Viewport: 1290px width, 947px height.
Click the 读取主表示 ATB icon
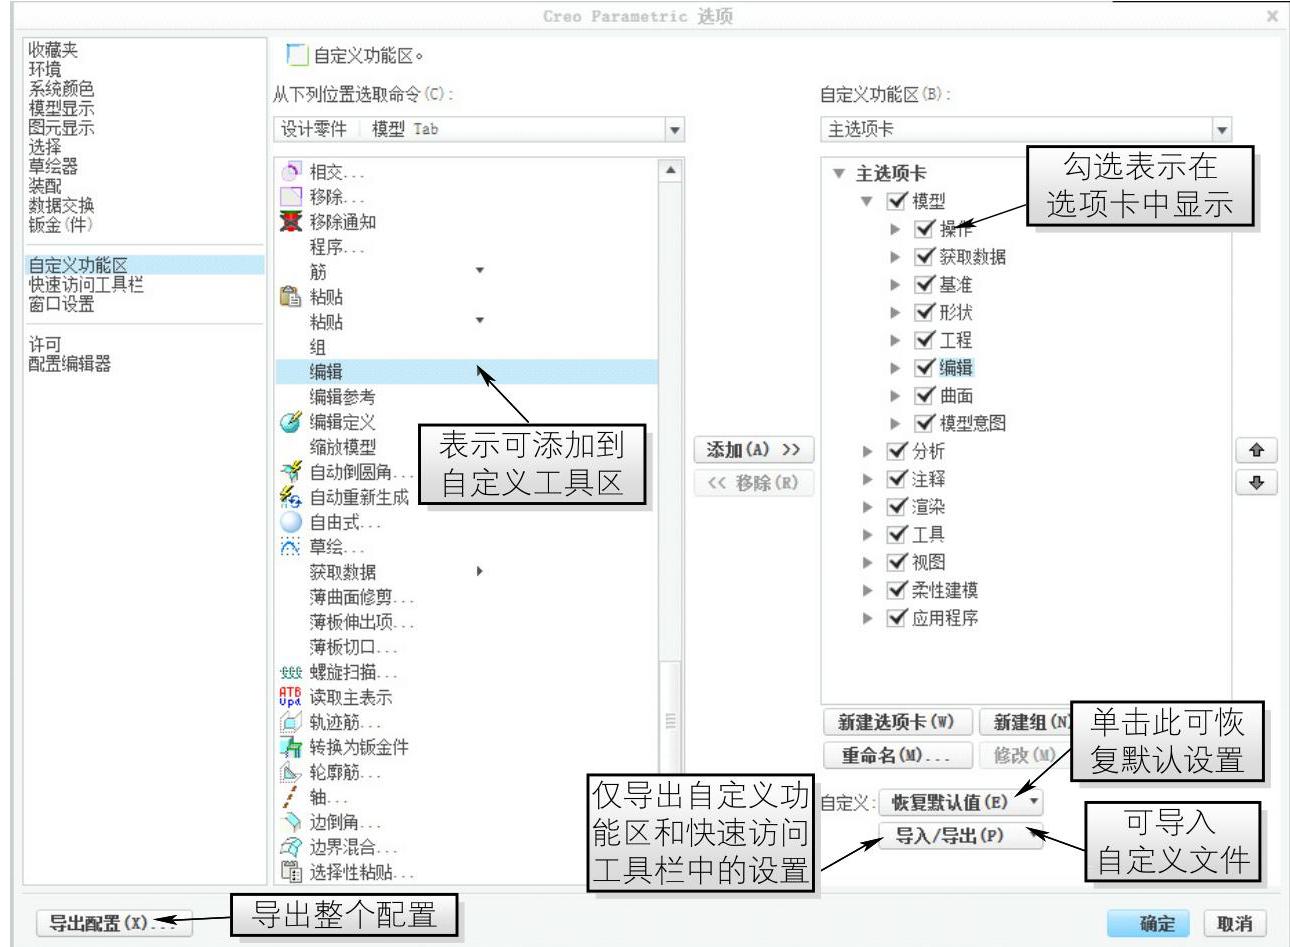(x=290, y=697)
